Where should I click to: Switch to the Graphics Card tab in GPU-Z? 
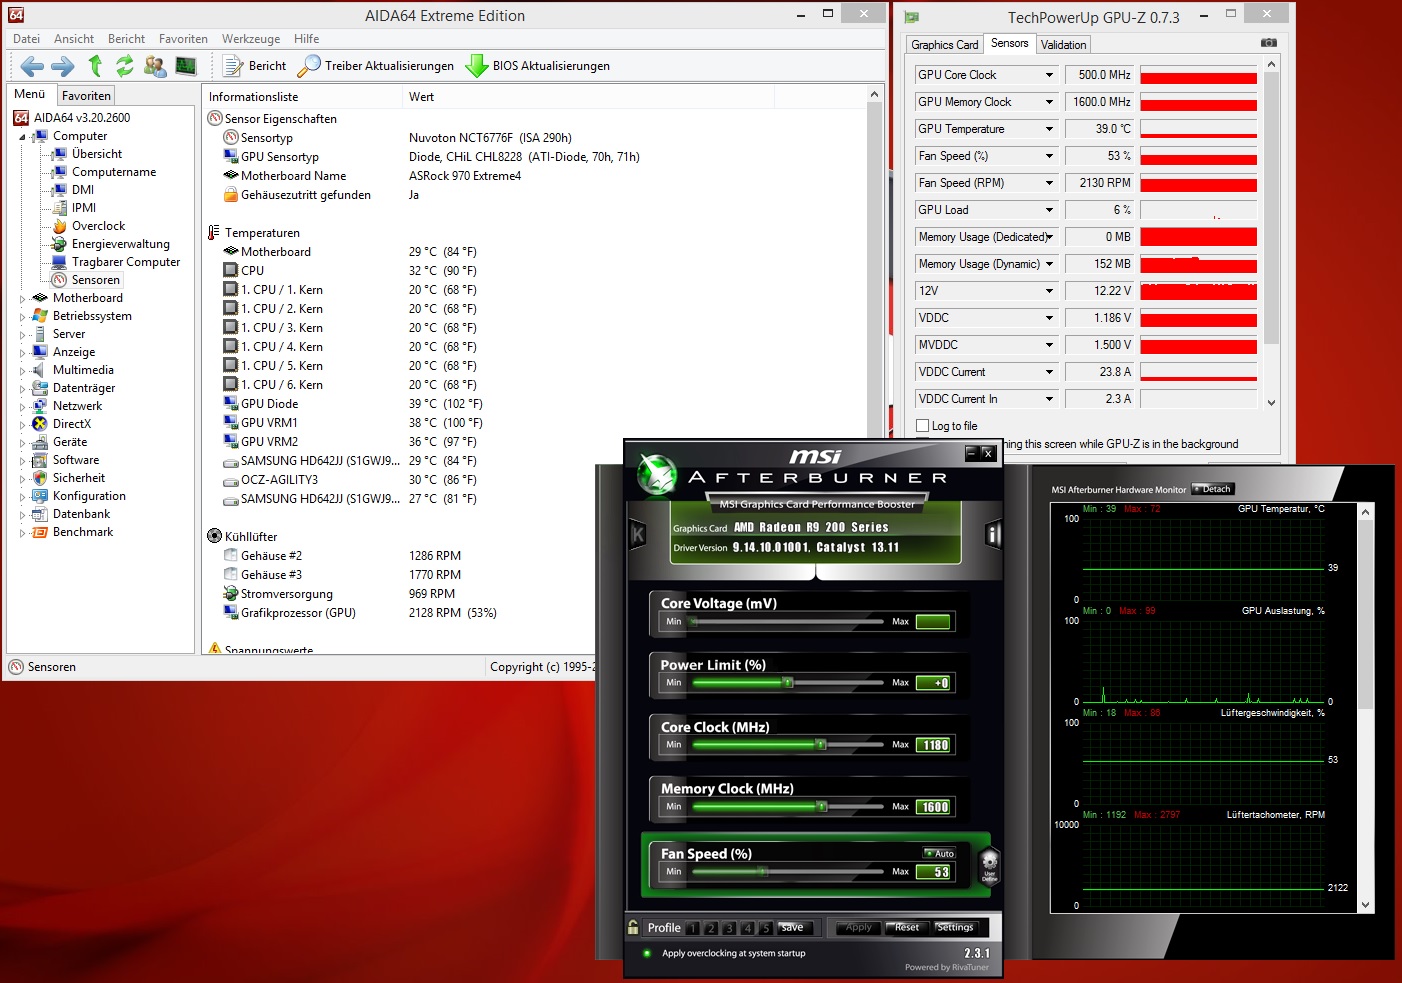tap(944, 45)
